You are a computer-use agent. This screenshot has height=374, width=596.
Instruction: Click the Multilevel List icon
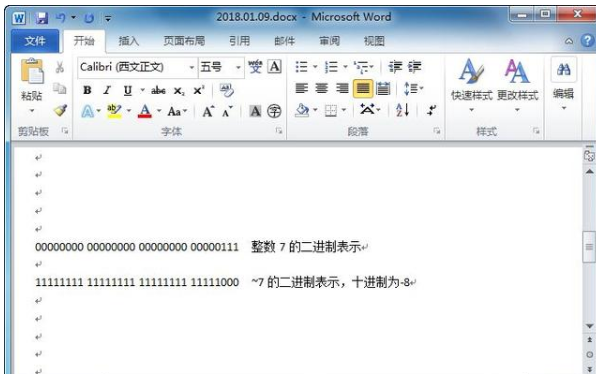click(x=361, y=67)
